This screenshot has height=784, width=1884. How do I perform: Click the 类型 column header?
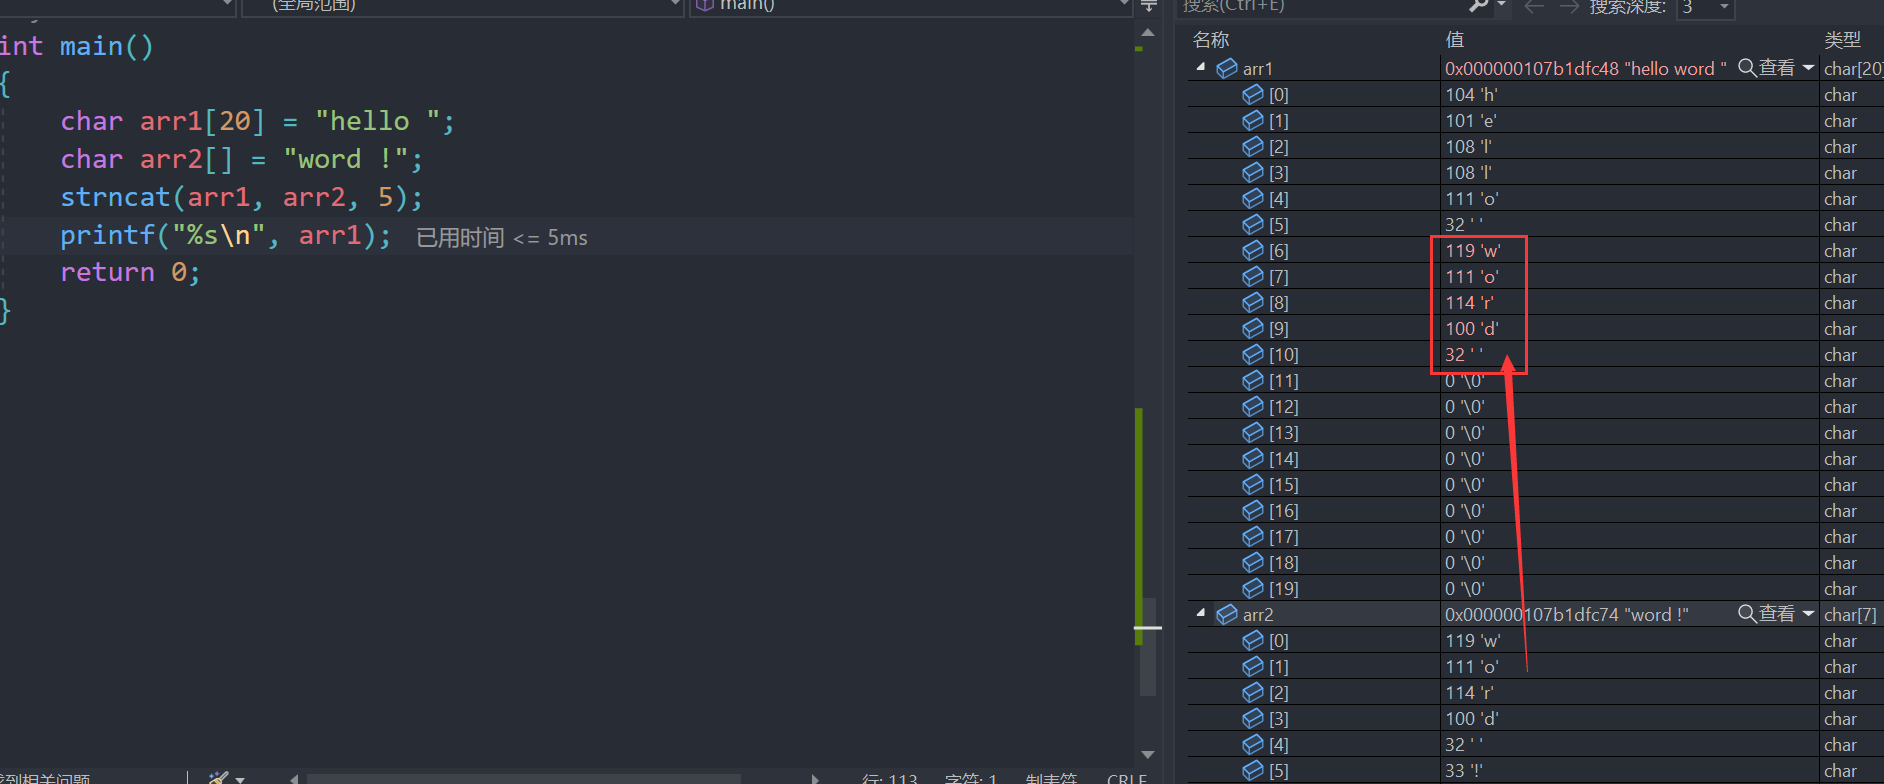(1842, 40)
